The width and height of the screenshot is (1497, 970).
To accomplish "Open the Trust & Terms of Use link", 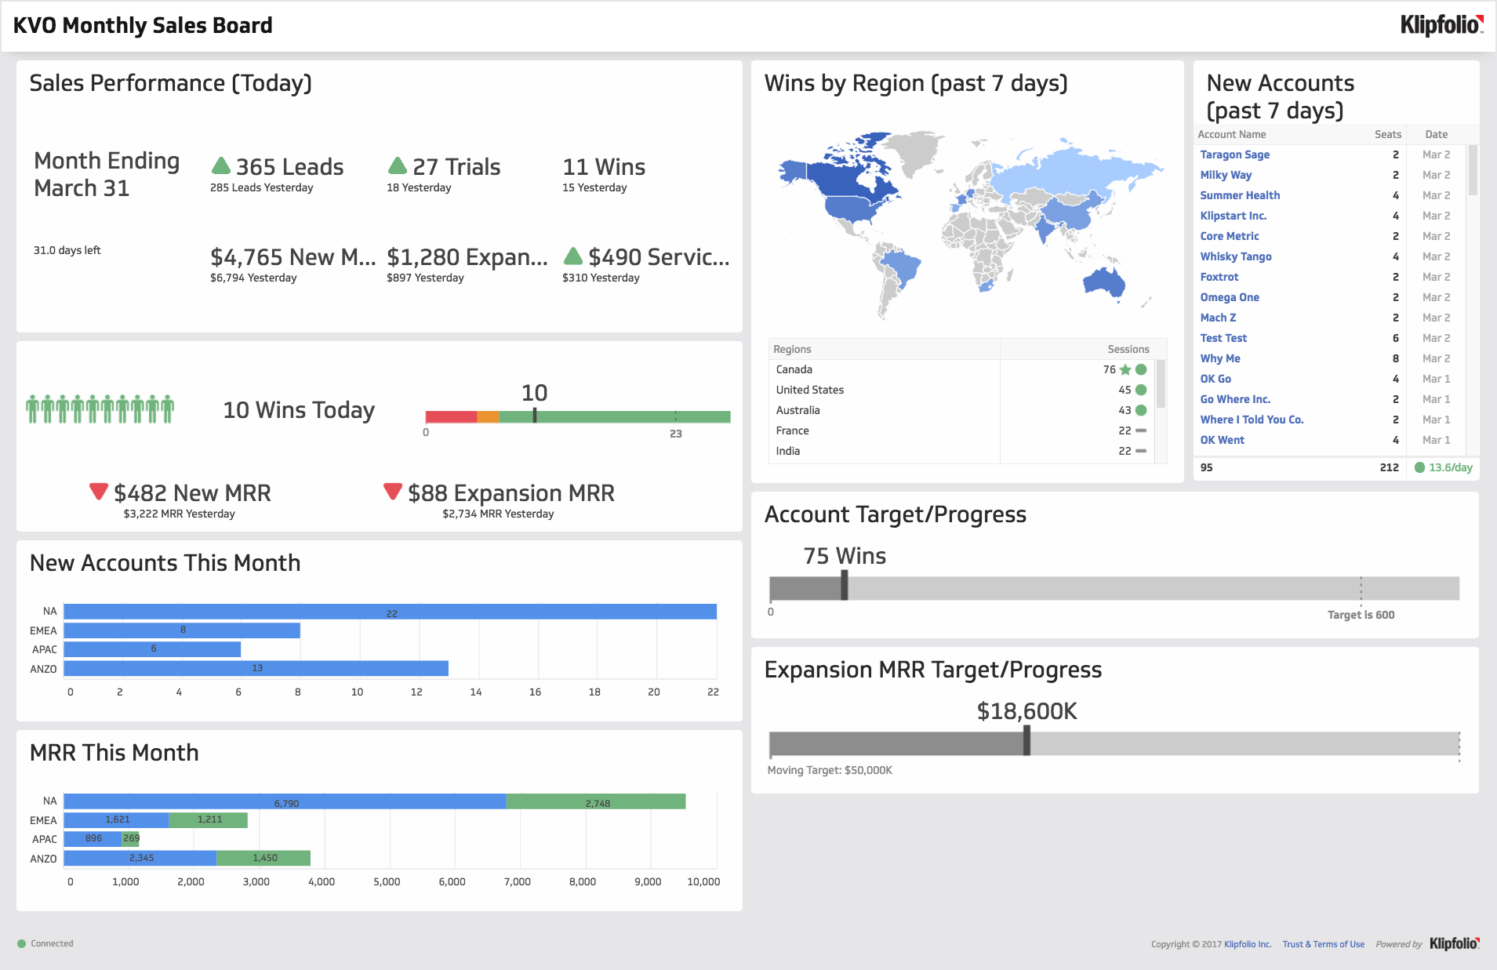I will pos(1322,943).
